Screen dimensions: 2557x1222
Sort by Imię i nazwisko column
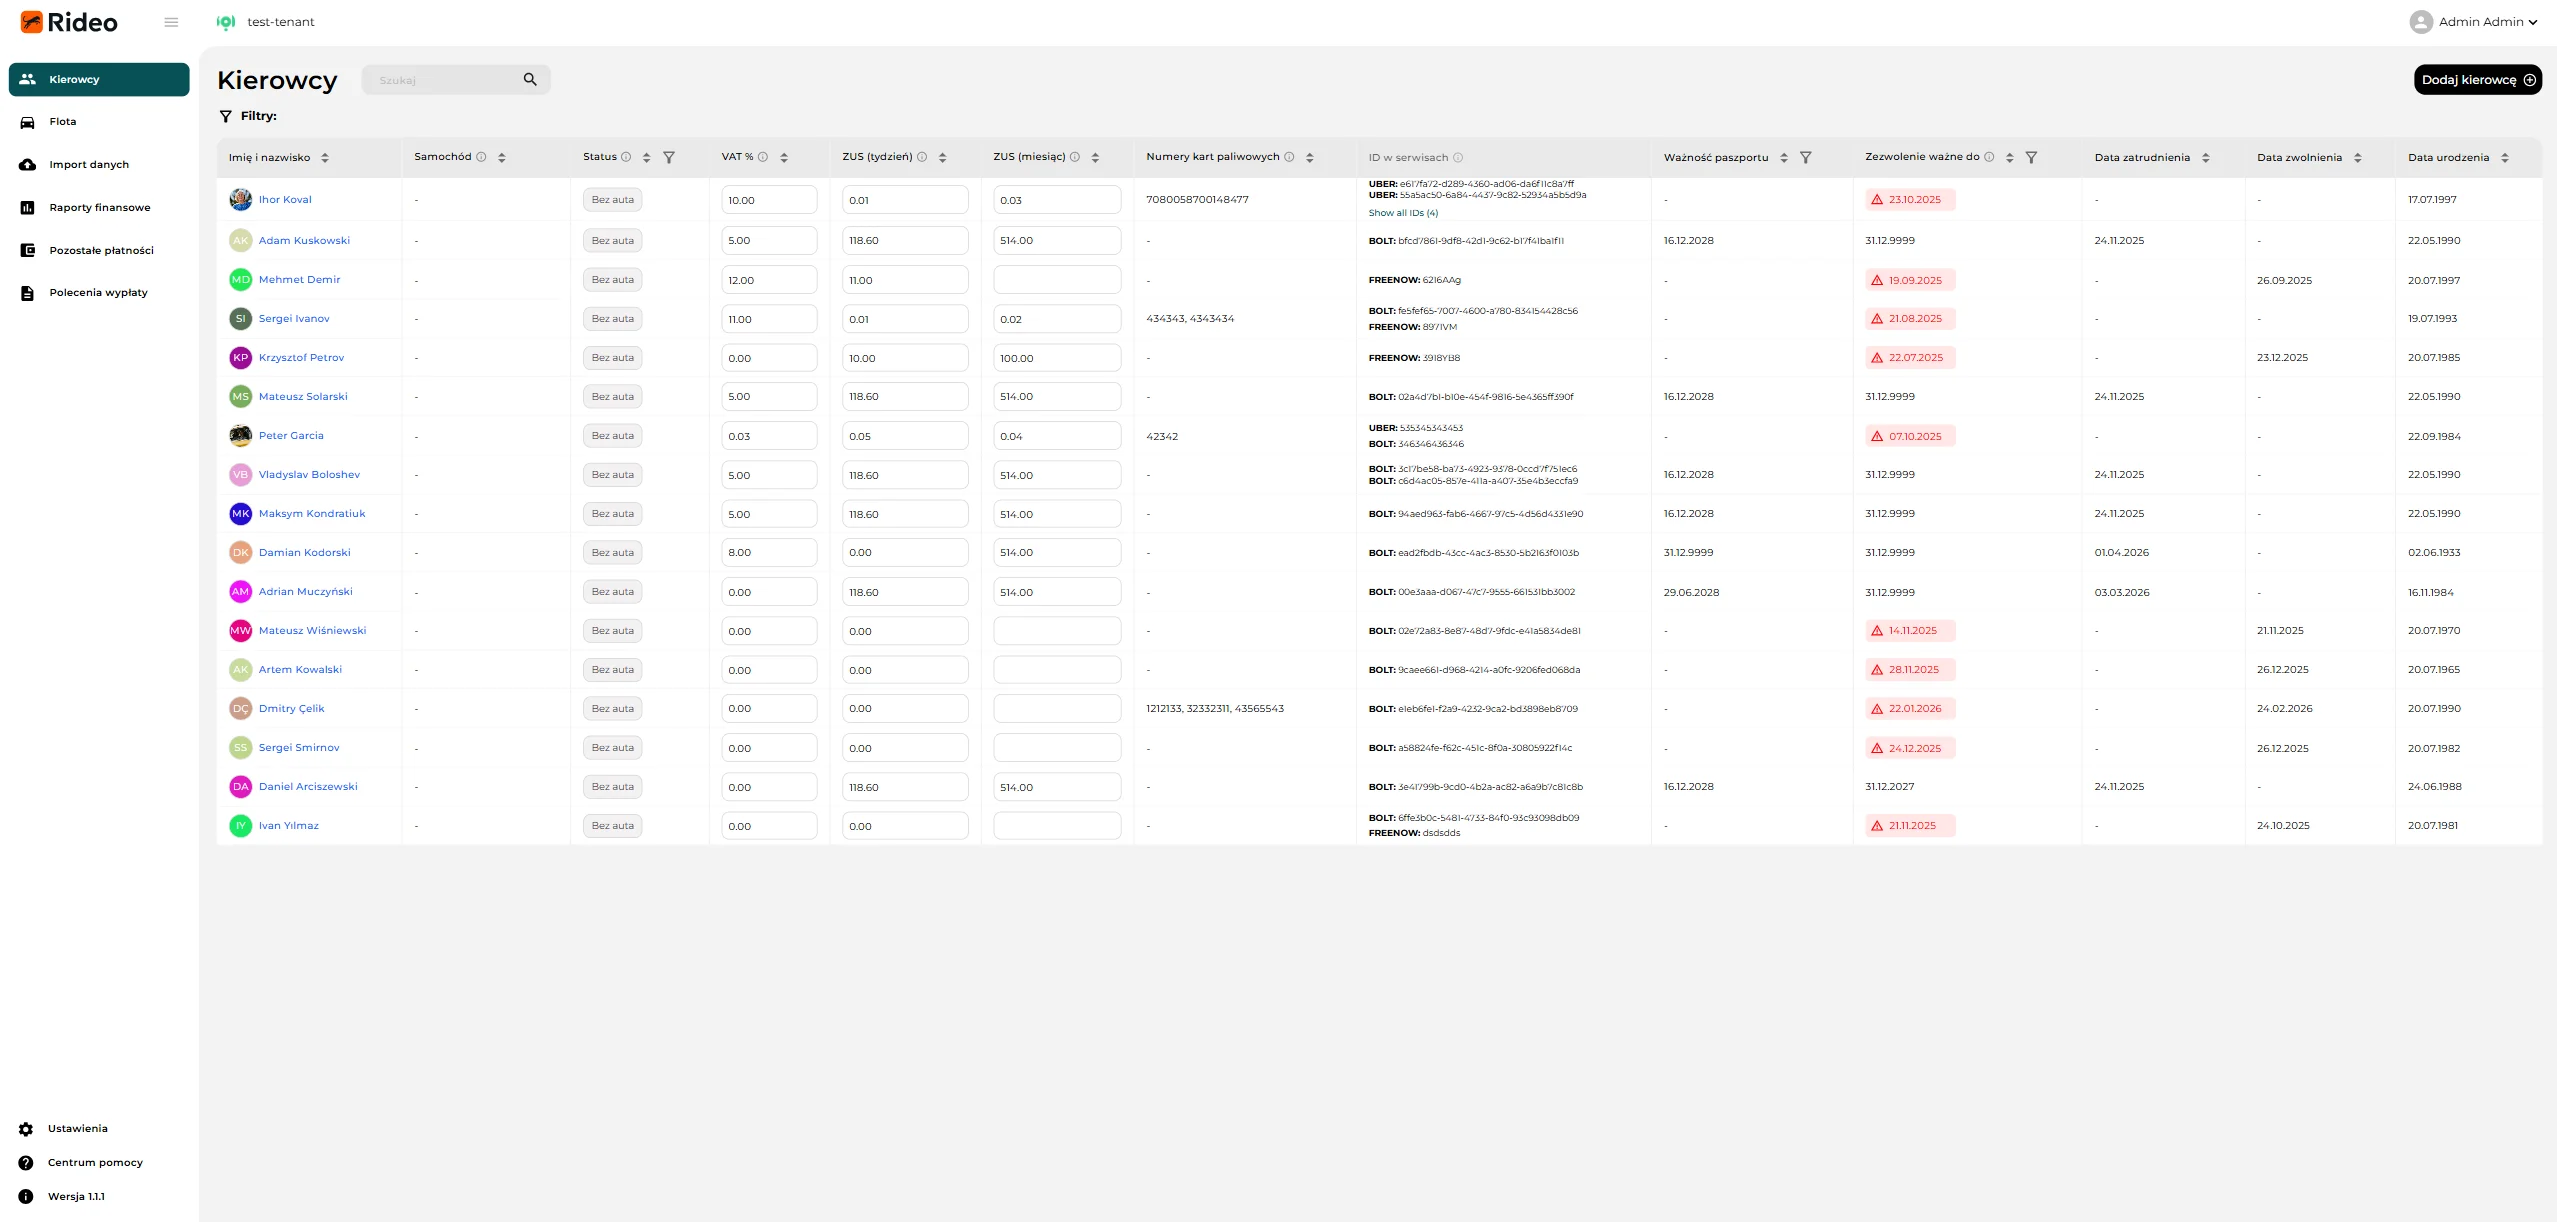click(x=325, y=158)
